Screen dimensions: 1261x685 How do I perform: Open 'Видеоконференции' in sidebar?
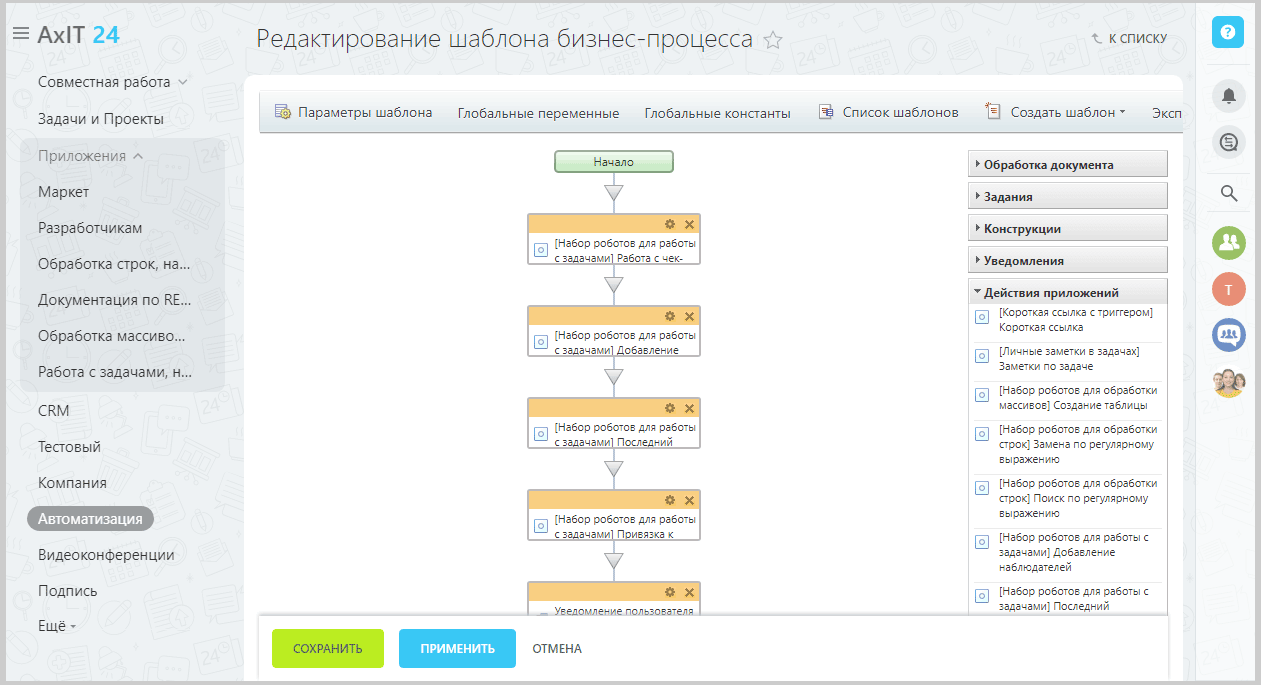pyautogui.click(x=106, y=554)
